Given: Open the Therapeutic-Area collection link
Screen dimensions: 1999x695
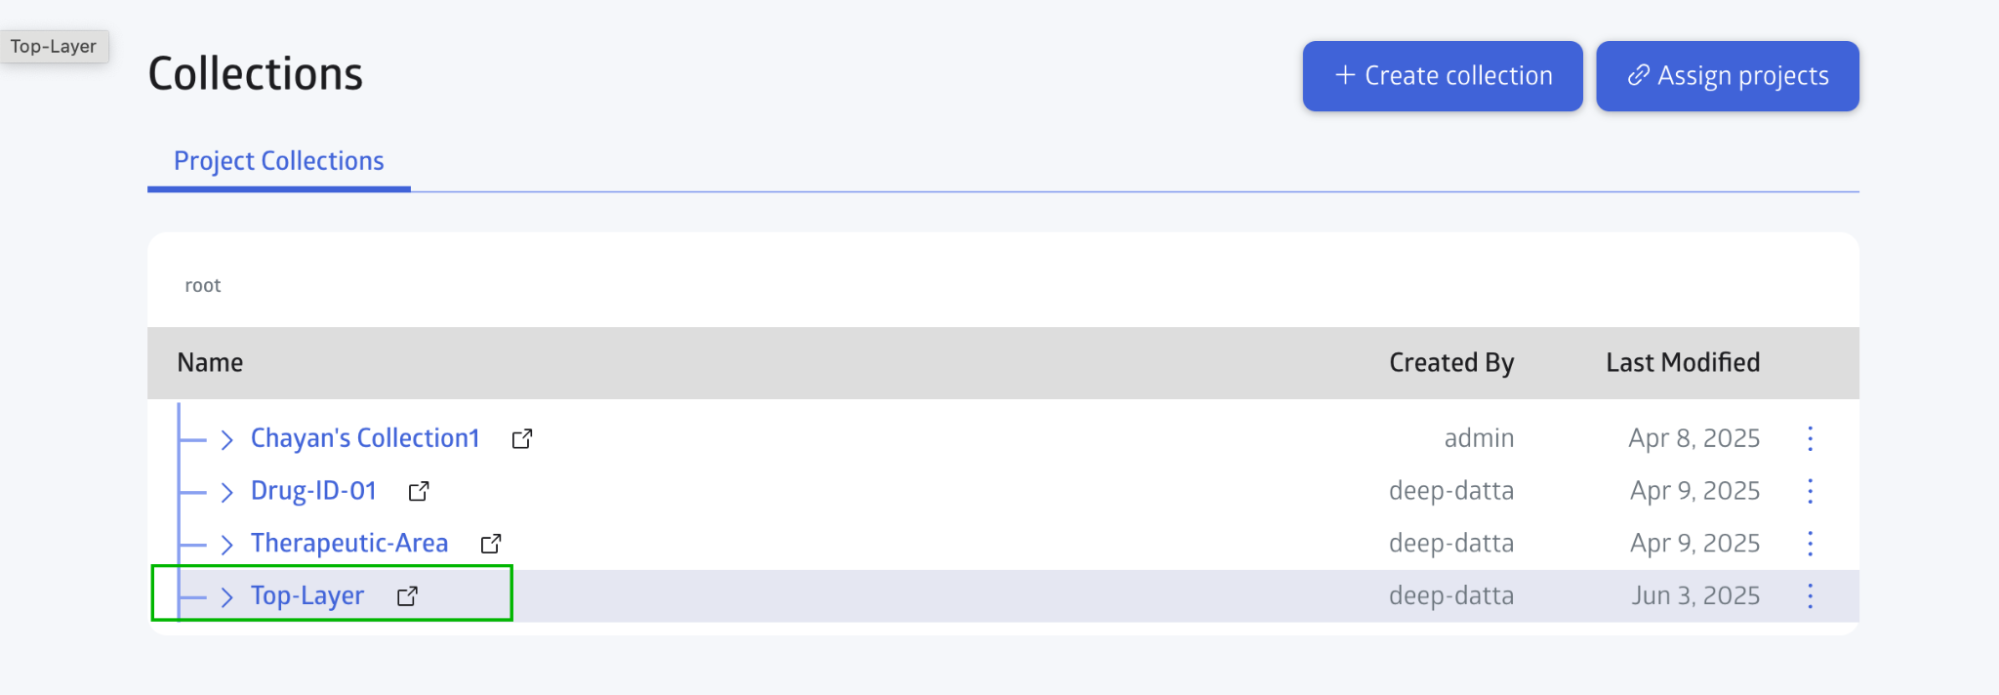Looking at the screenshot, I should point(349,543).
